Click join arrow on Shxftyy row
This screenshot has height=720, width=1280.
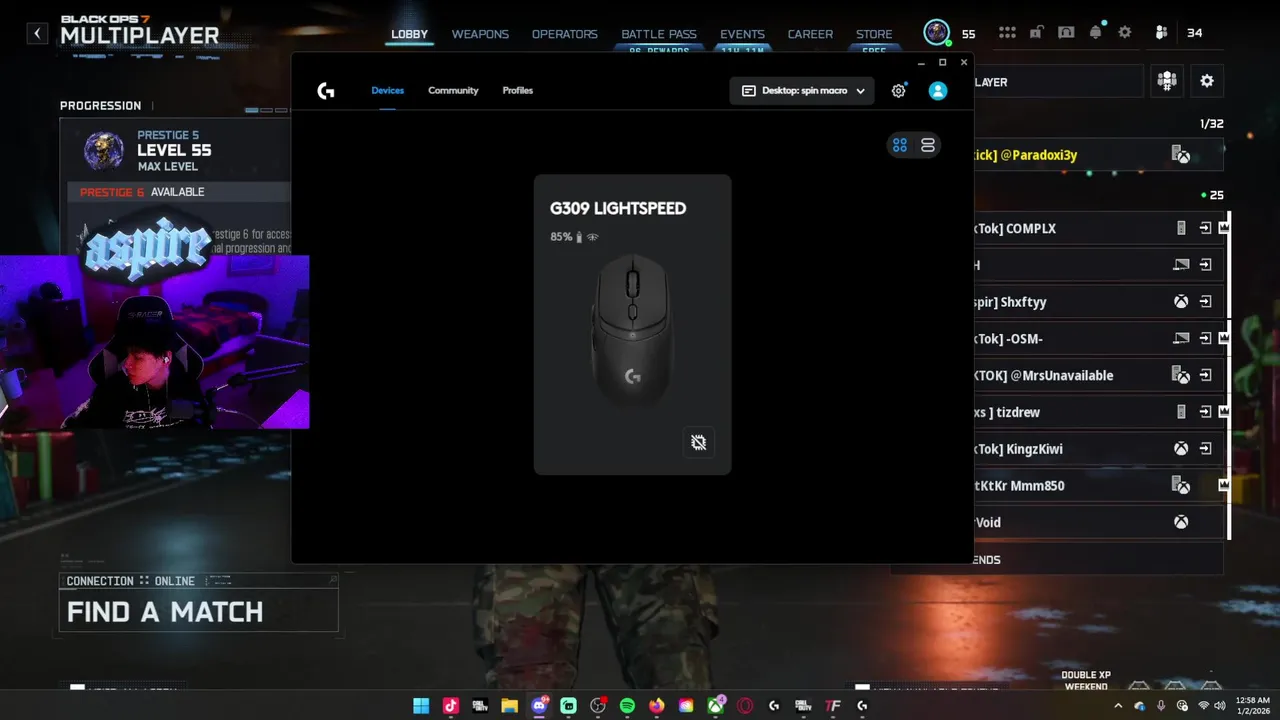click(1206, 302)
